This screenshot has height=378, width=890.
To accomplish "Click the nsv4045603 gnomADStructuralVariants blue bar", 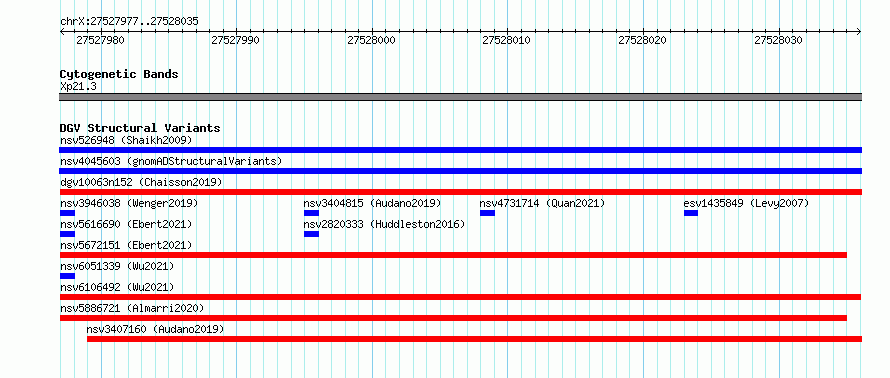I will 460,171.
